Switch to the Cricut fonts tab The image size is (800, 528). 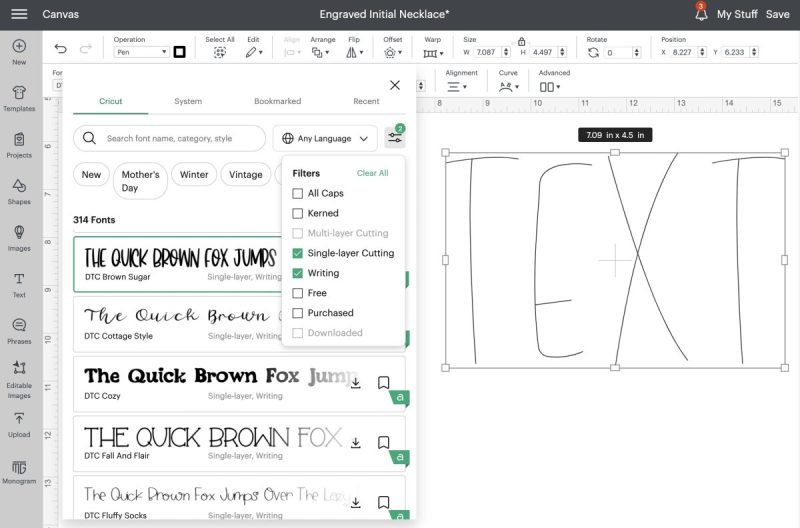(x=111, y=101)
